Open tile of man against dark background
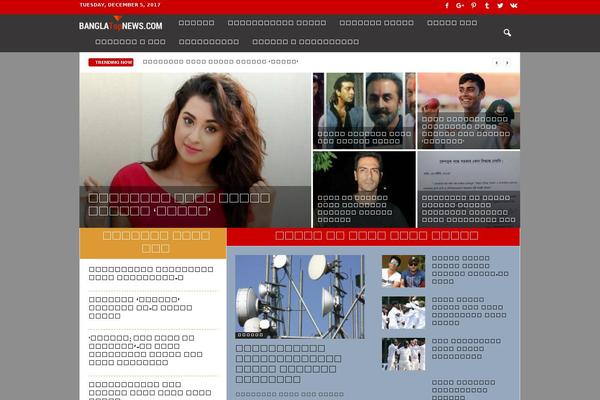The width and height of the screenshot is (600, 400). (364, 189)
